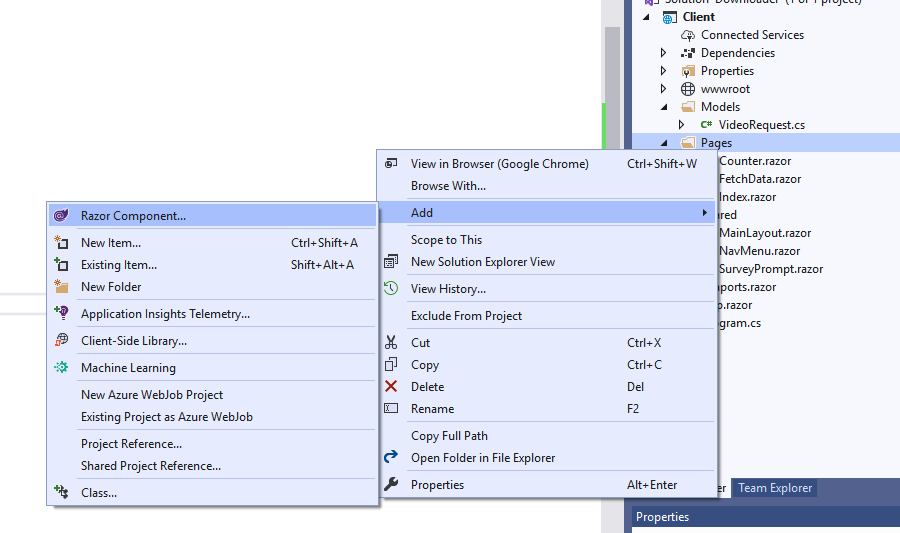
Task: Expand the wwwroot node
Action: [x=664, y=88]
